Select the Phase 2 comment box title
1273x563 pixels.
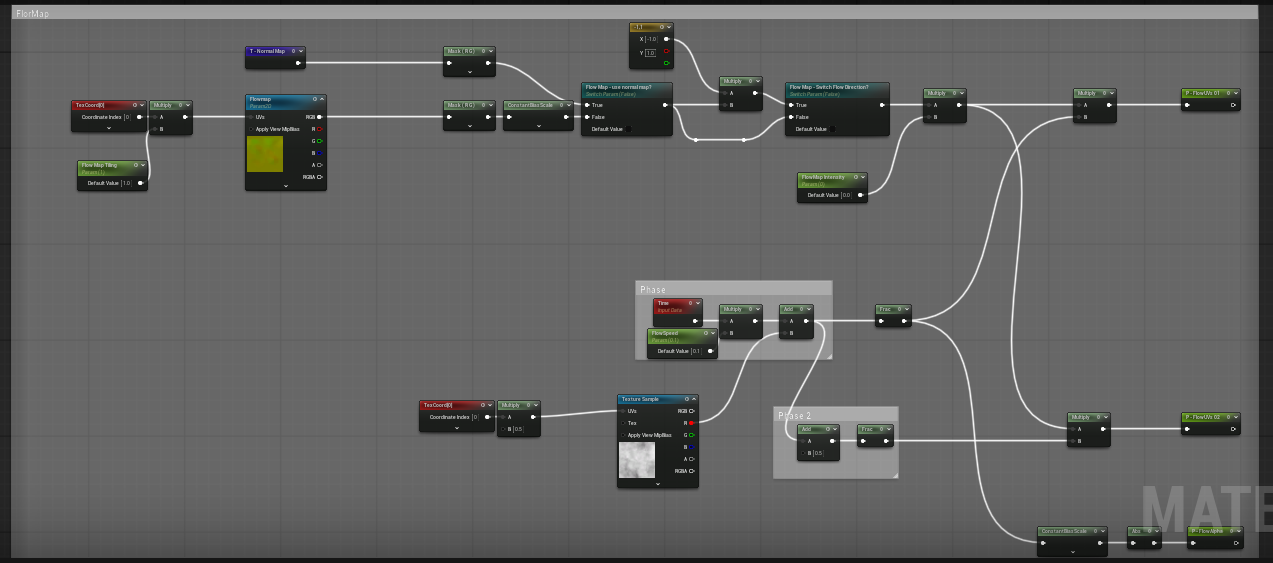pos(795,415)
